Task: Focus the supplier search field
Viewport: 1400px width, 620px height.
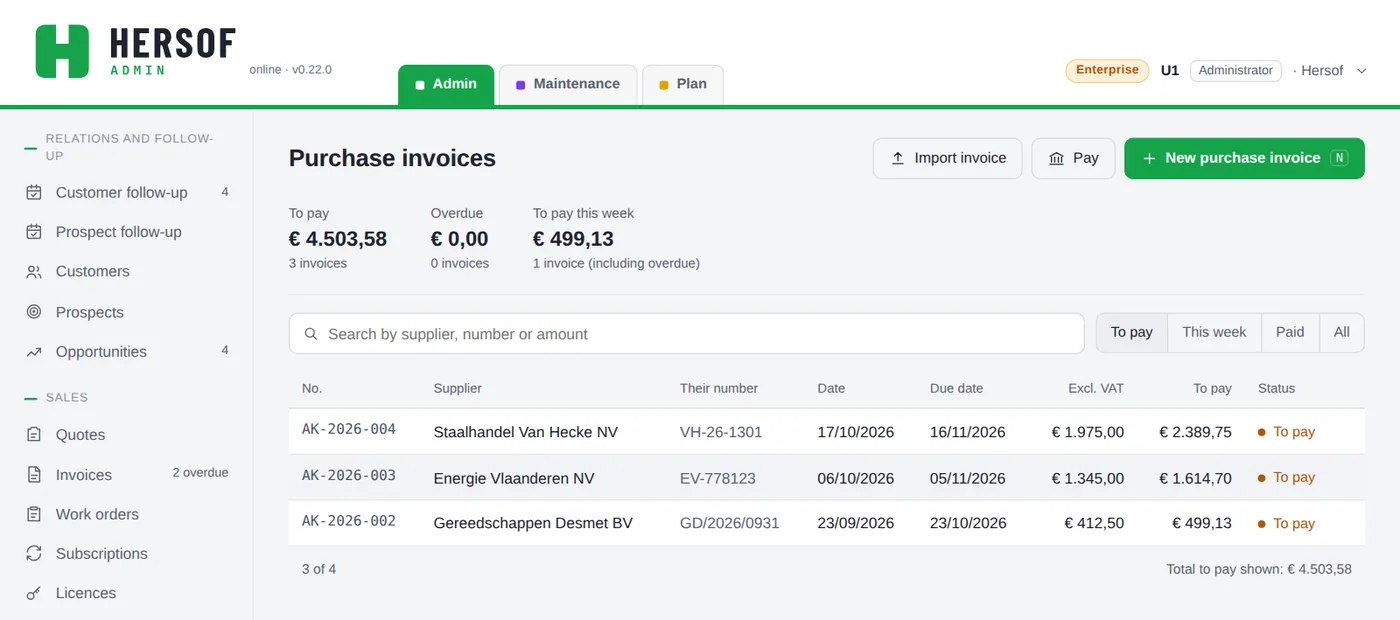Action: (x=686, y=334)
